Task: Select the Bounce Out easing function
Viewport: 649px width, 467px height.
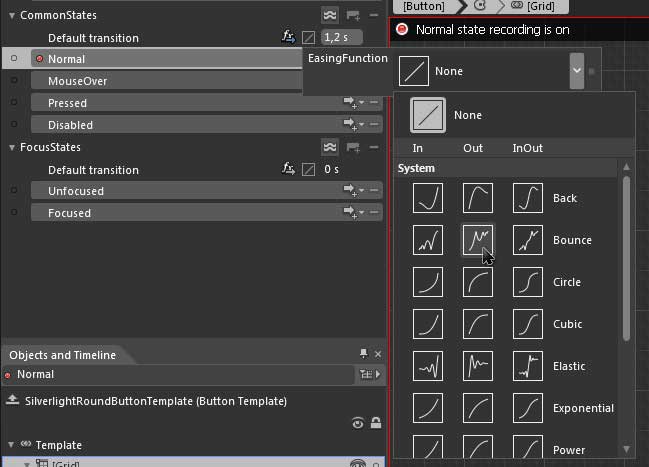Action: (478, 240)
